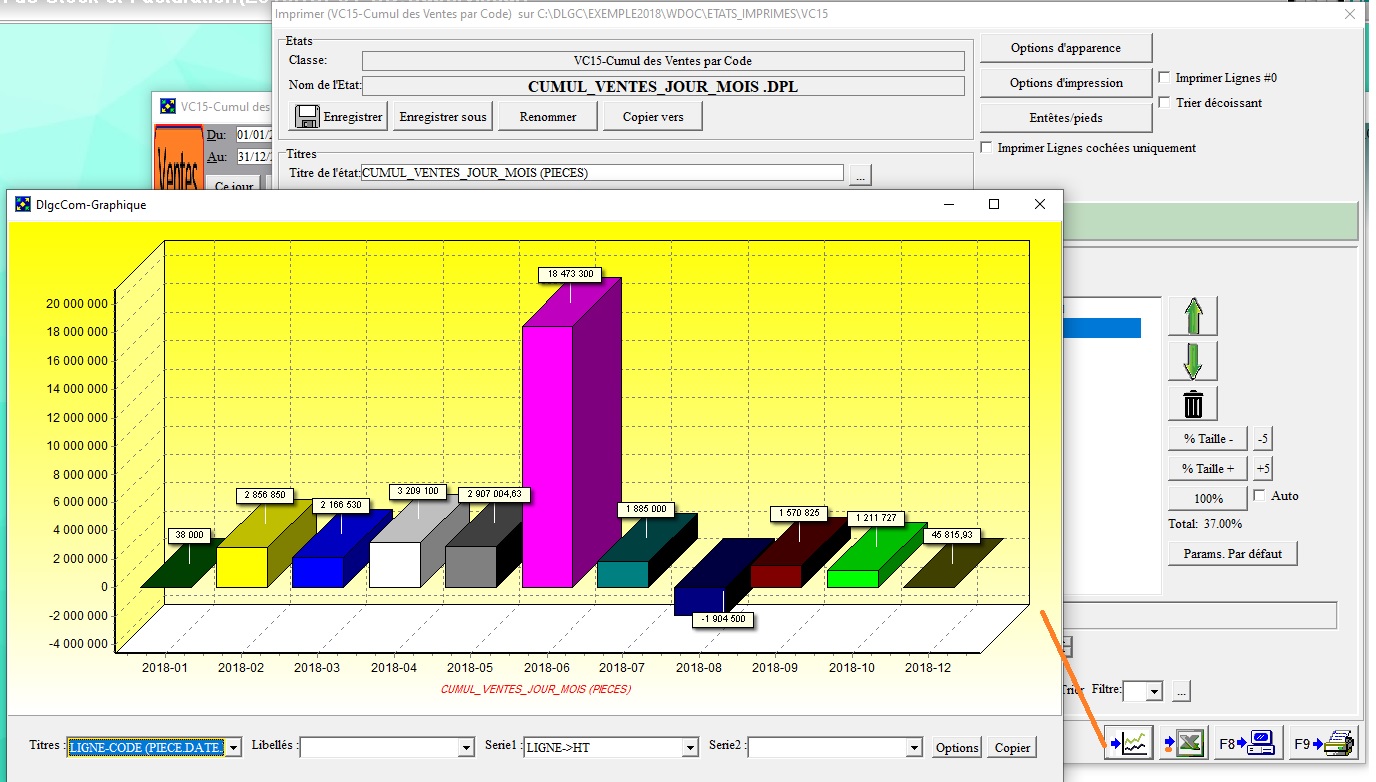Enable Imprimer Lignes #0 checkbox
Viewport: 1376px width, 782px height.
click(1164, 78)
